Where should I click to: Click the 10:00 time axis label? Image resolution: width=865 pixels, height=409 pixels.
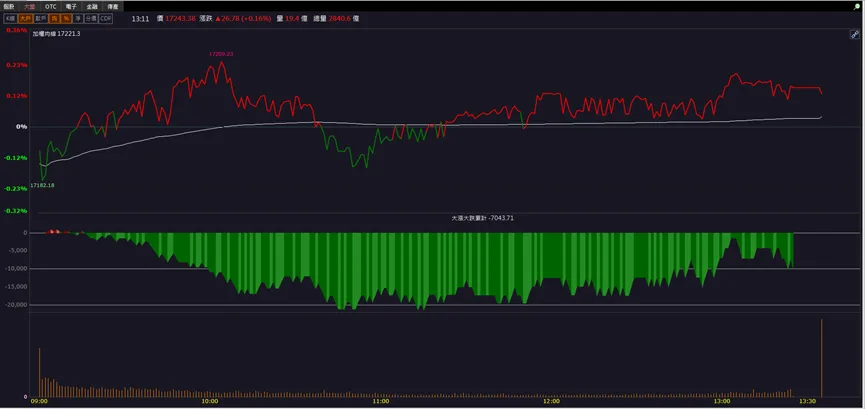[210, 402]
